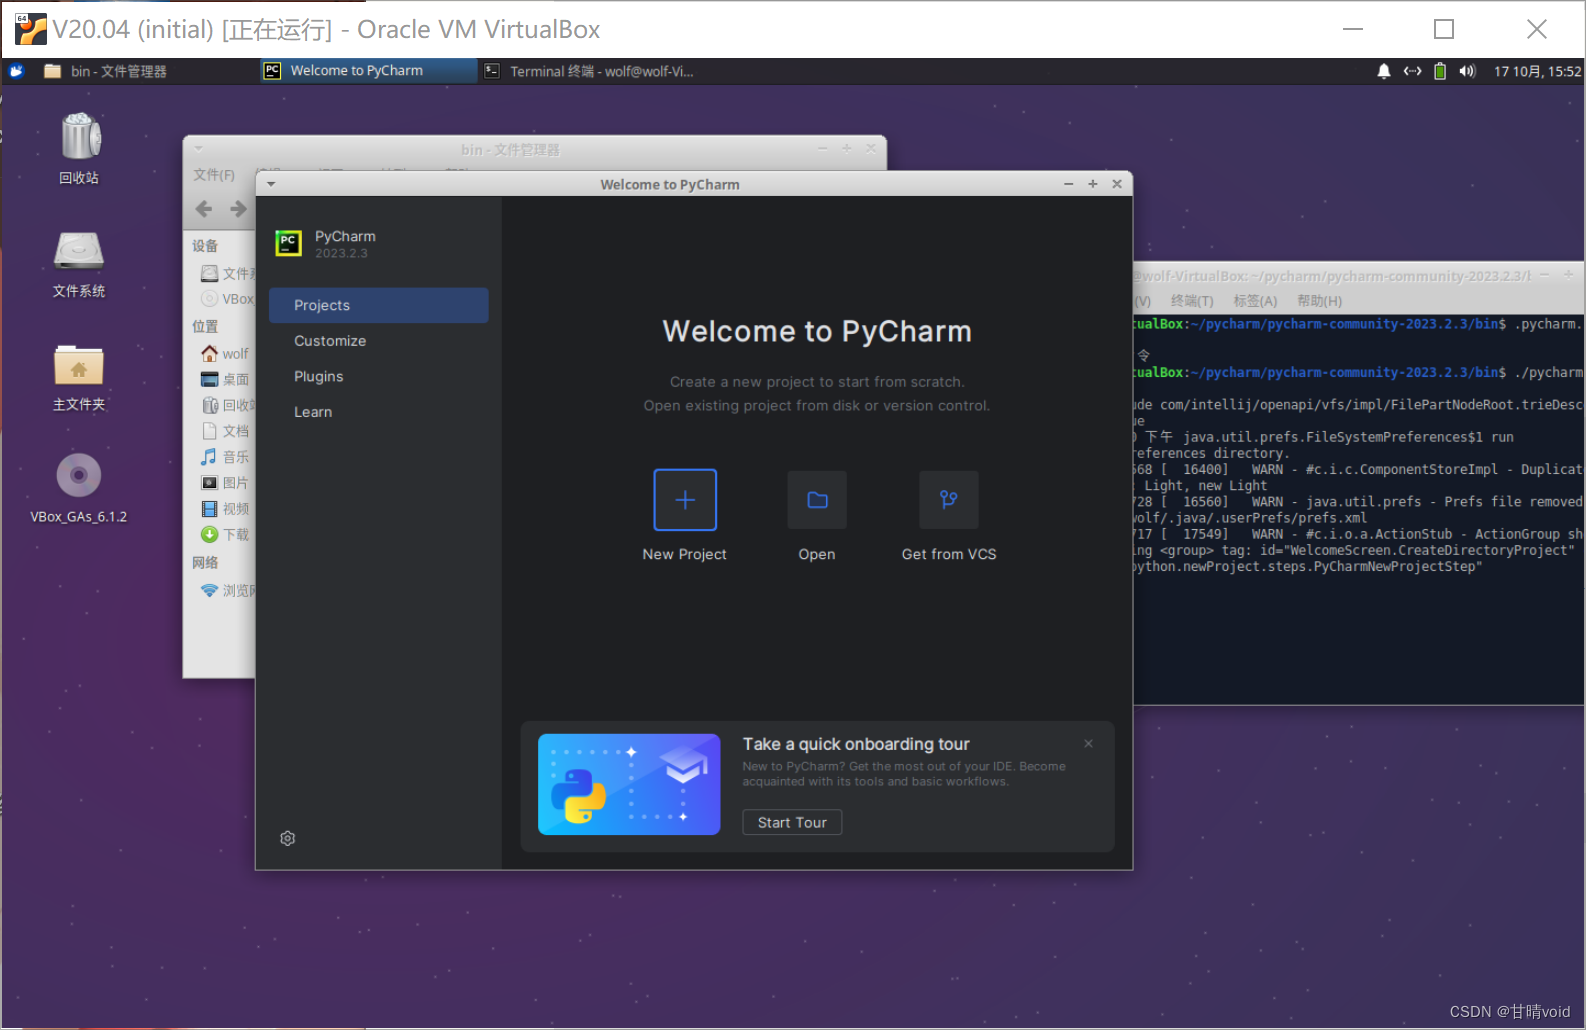Switch to Terminal taskbar item
Viewport: 1586px width, 1030px height.
[x=590, y=71]
